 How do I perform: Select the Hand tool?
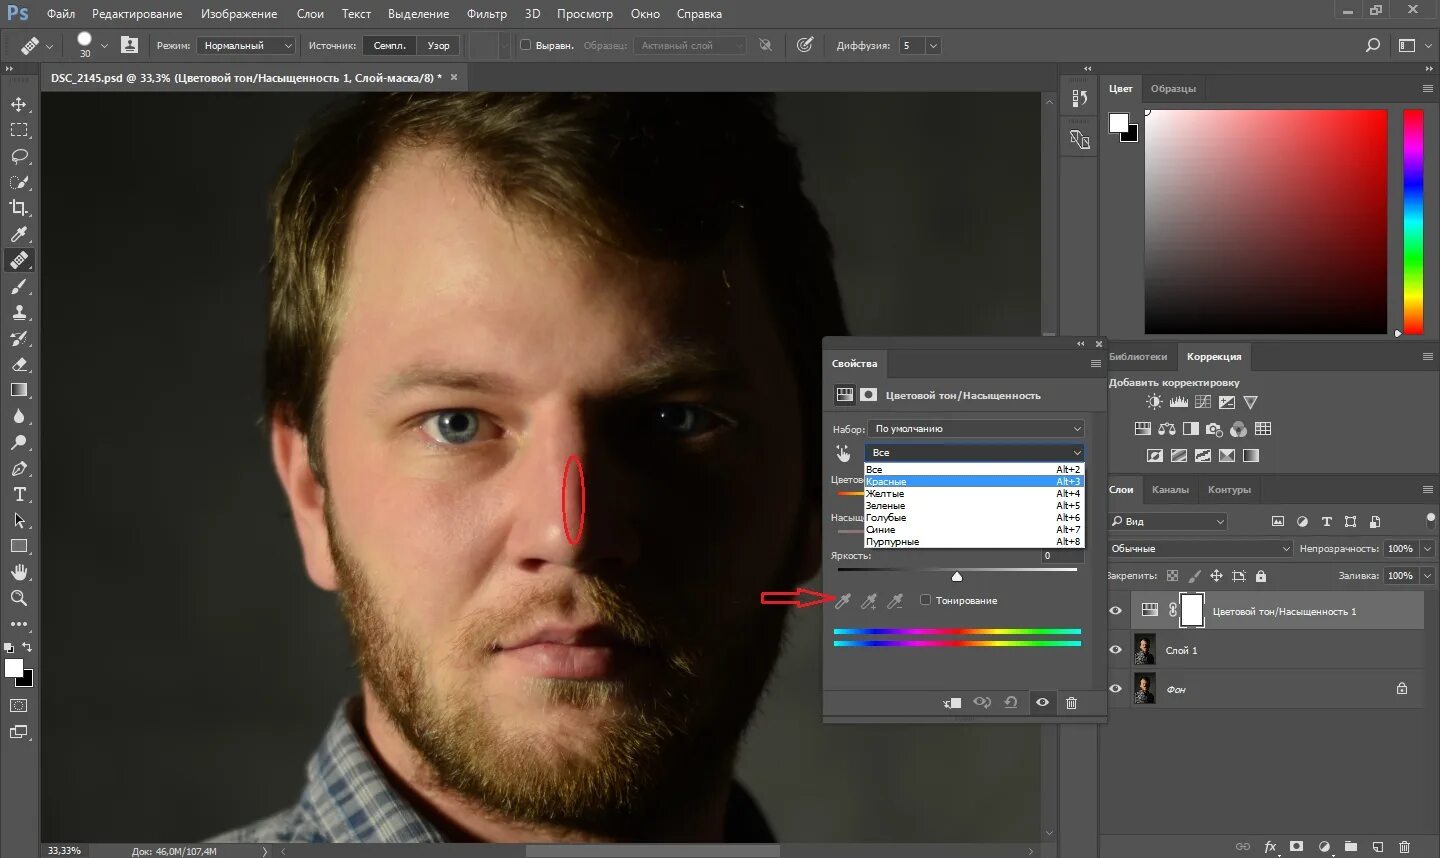(x=19, y=572)
